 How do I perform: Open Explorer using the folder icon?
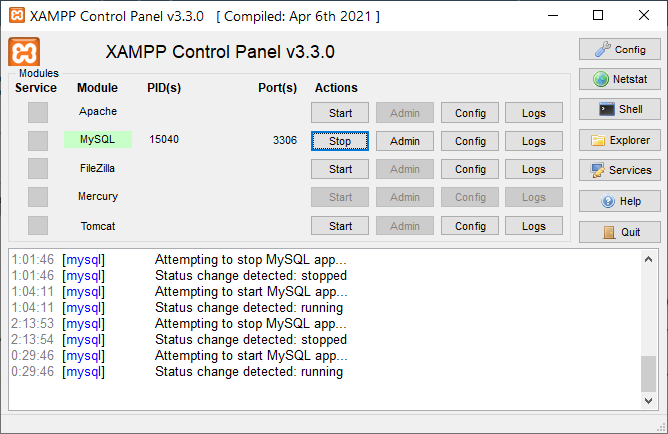click(x=619, y=140)
